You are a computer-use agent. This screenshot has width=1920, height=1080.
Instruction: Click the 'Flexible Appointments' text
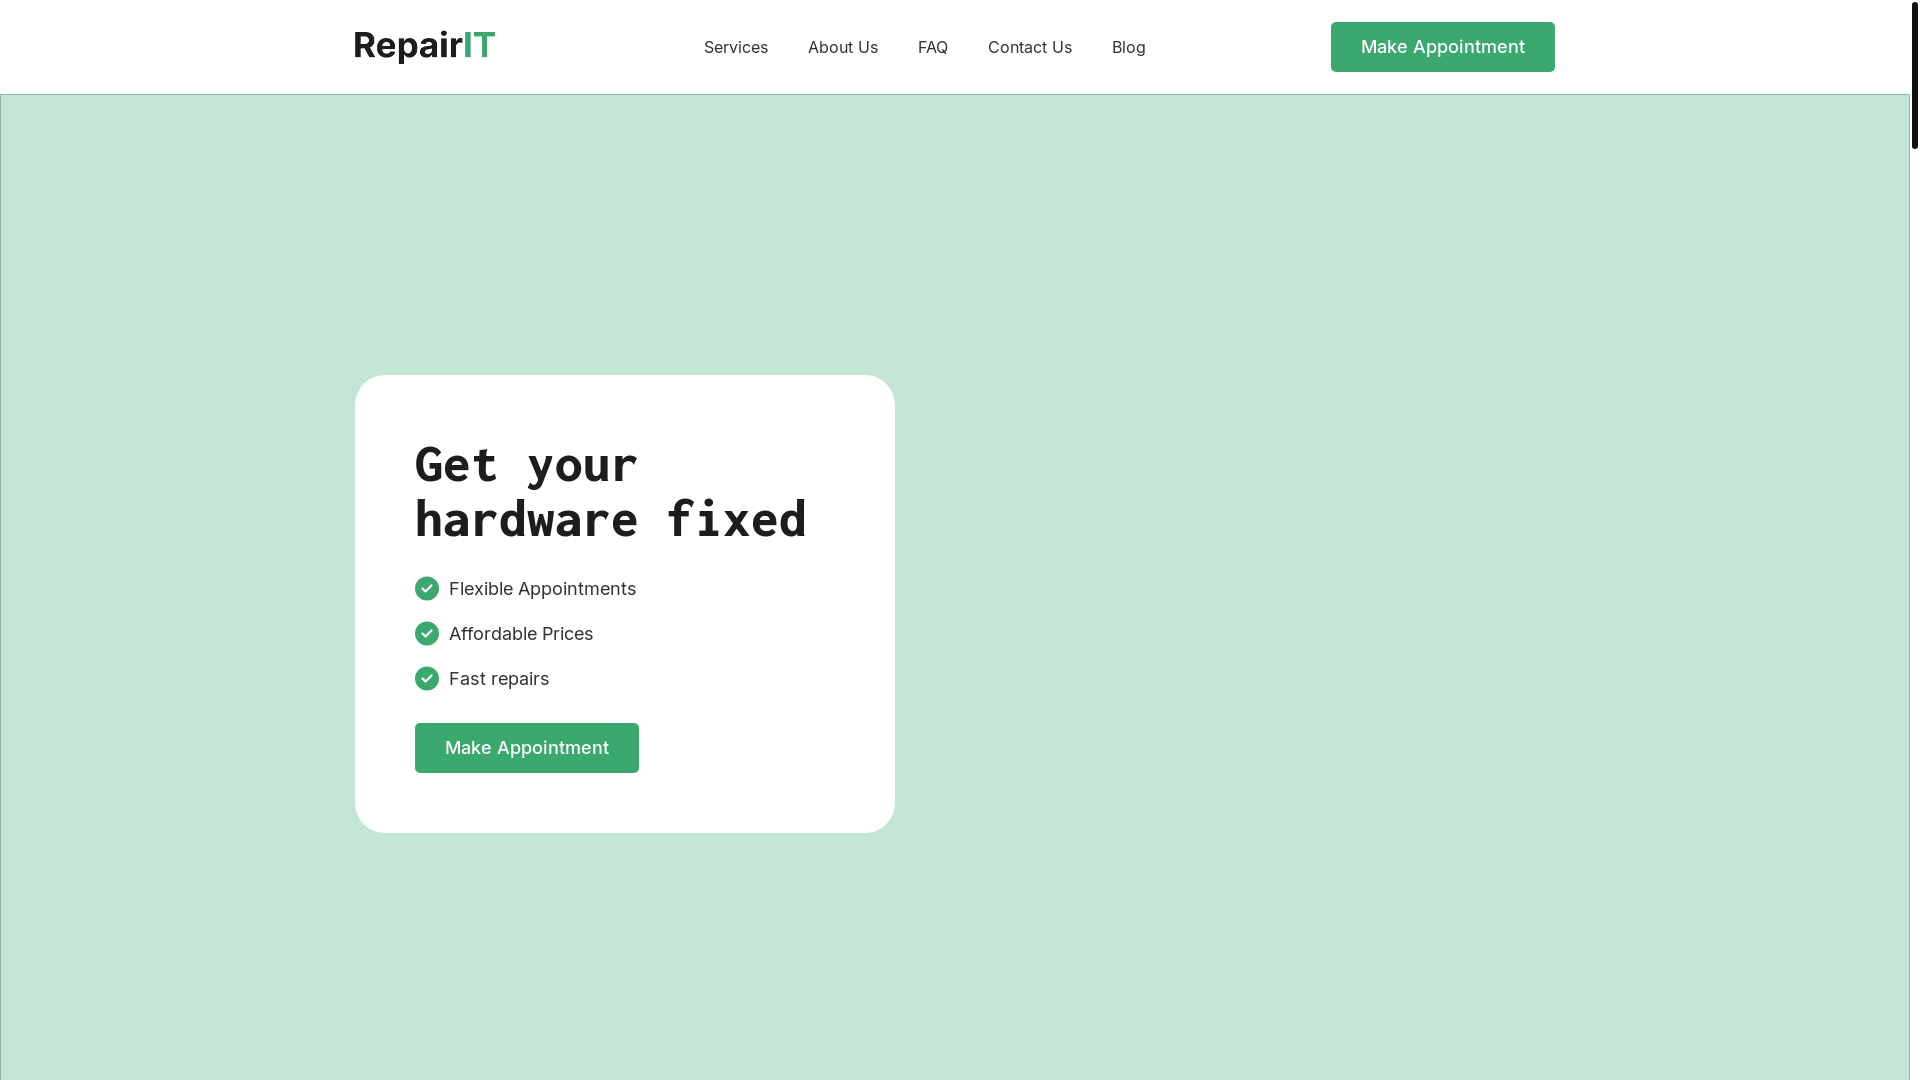(x=542, y=589)
